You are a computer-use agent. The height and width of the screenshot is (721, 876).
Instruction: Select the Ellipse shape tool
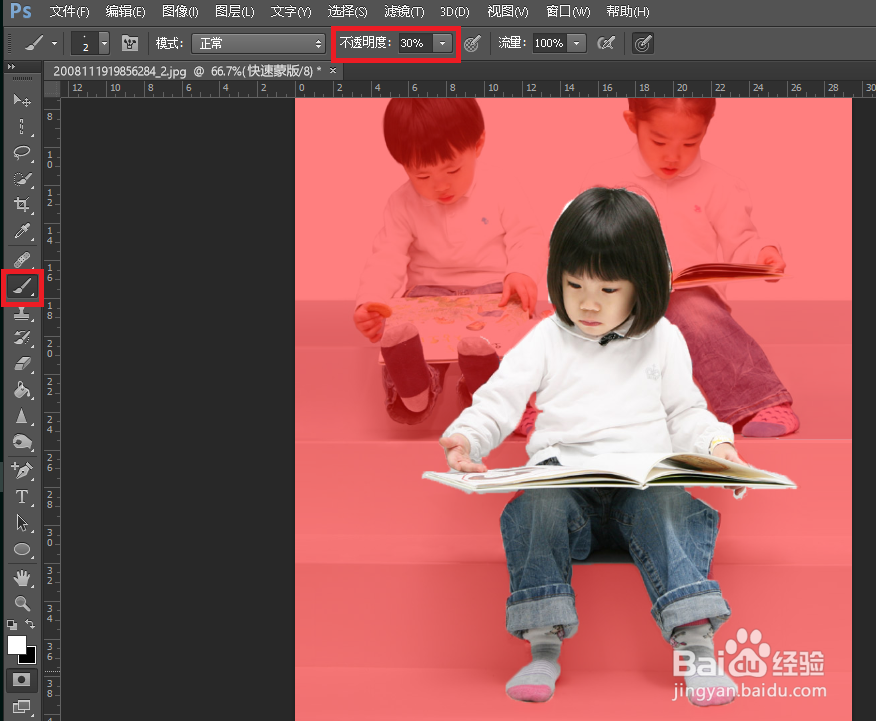(x=22, y=550)
